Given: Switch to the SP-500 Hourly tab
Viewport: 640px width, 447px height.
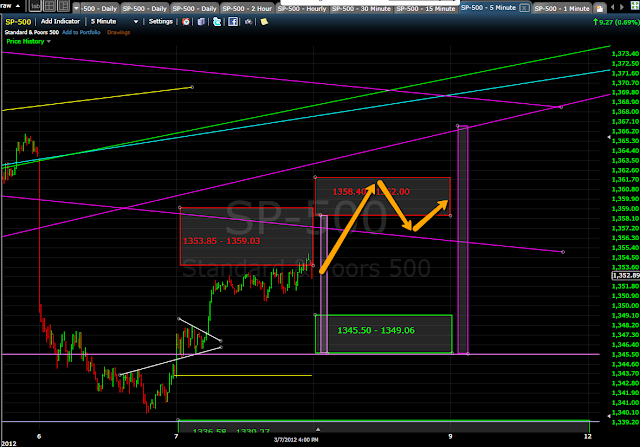Looking at the screenshot, I should click(302, 9).
